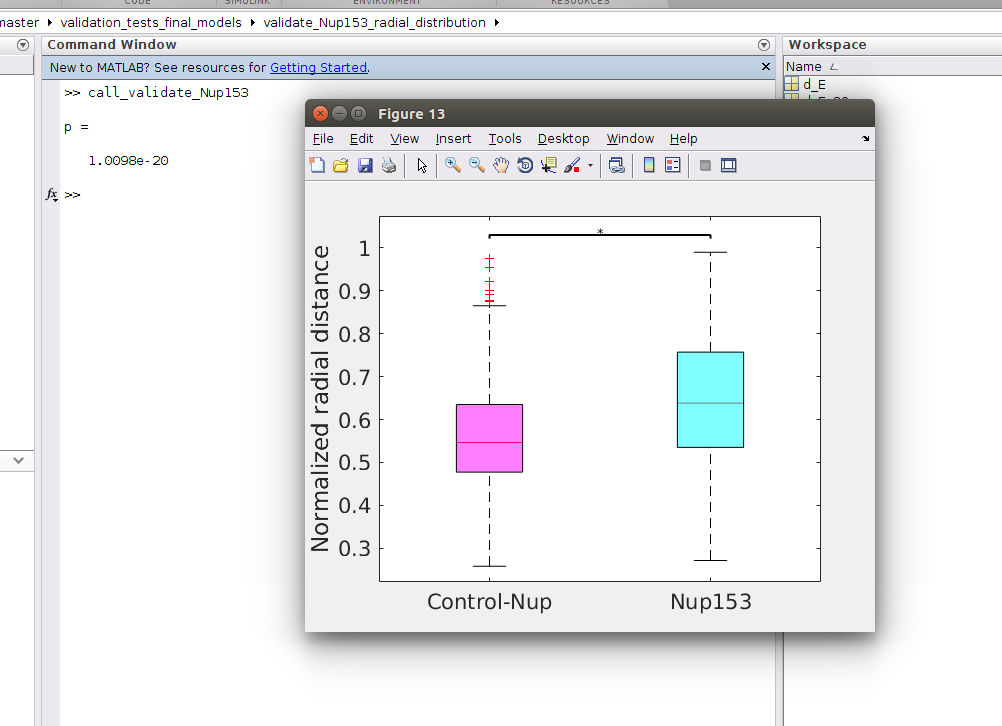Viewport: 1002px width, 726px height.
Task: Open the Window menu in Figure 13
Action: pyautogui.click(x=630, y=139)
